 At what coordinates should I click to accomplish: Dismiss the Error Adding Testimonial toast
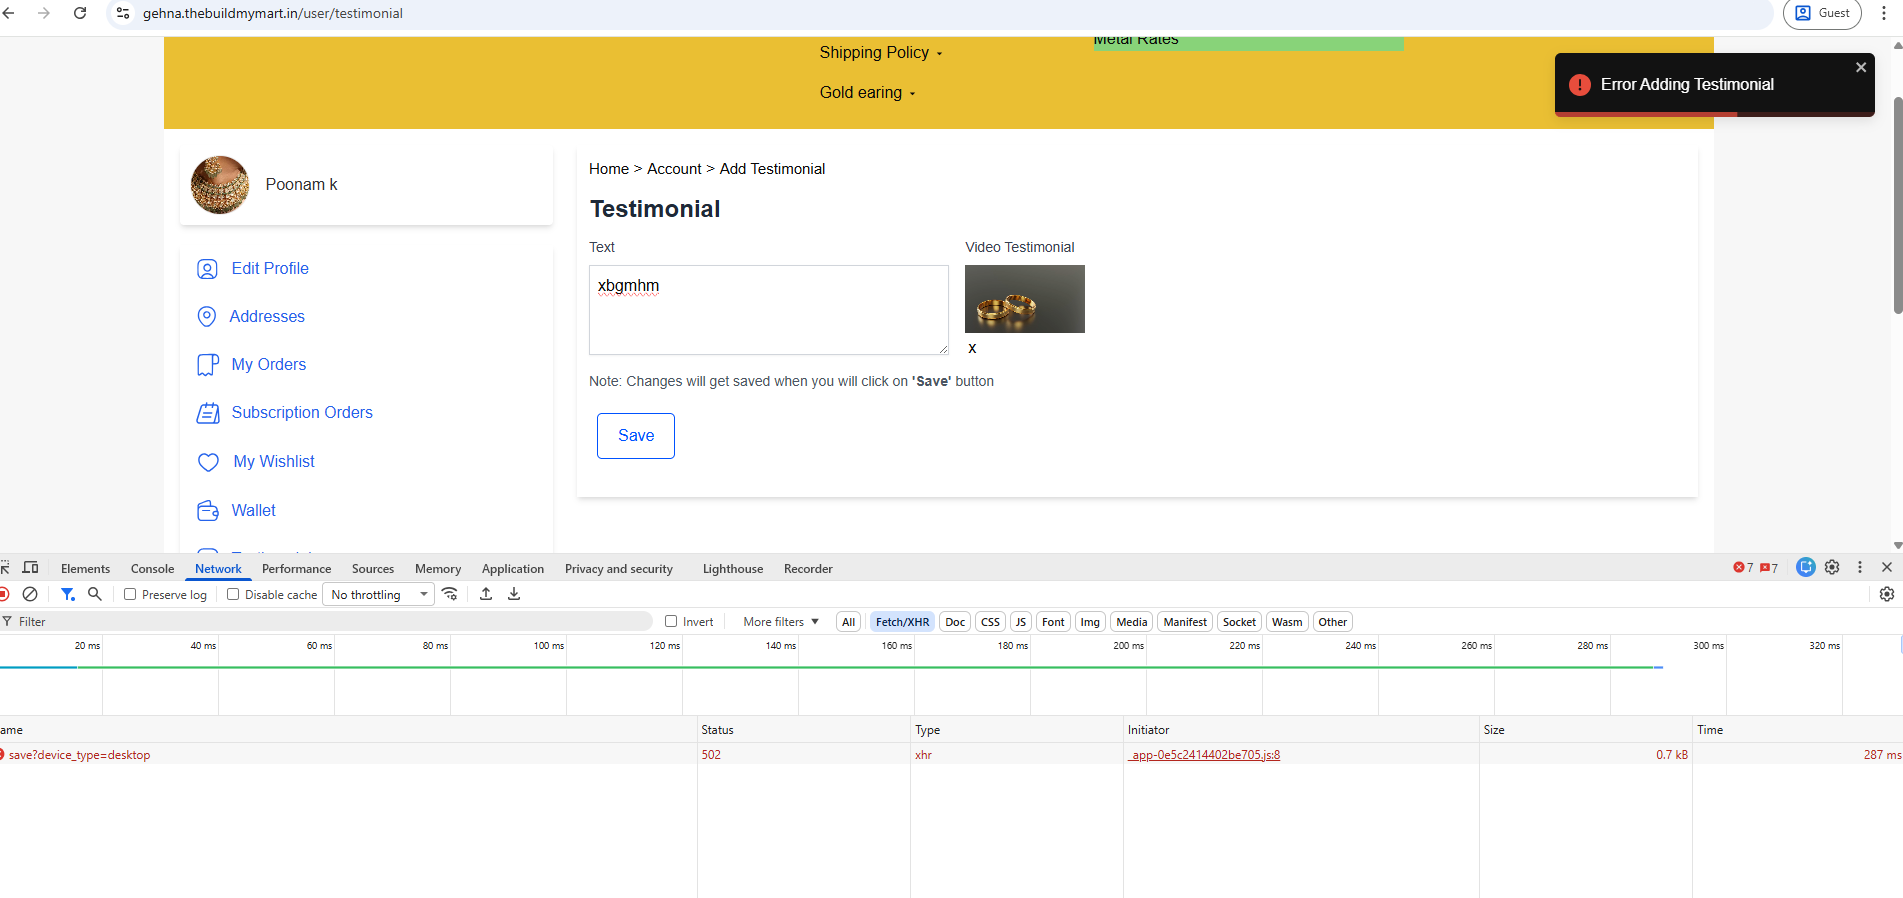click(x=1861, y=67)
